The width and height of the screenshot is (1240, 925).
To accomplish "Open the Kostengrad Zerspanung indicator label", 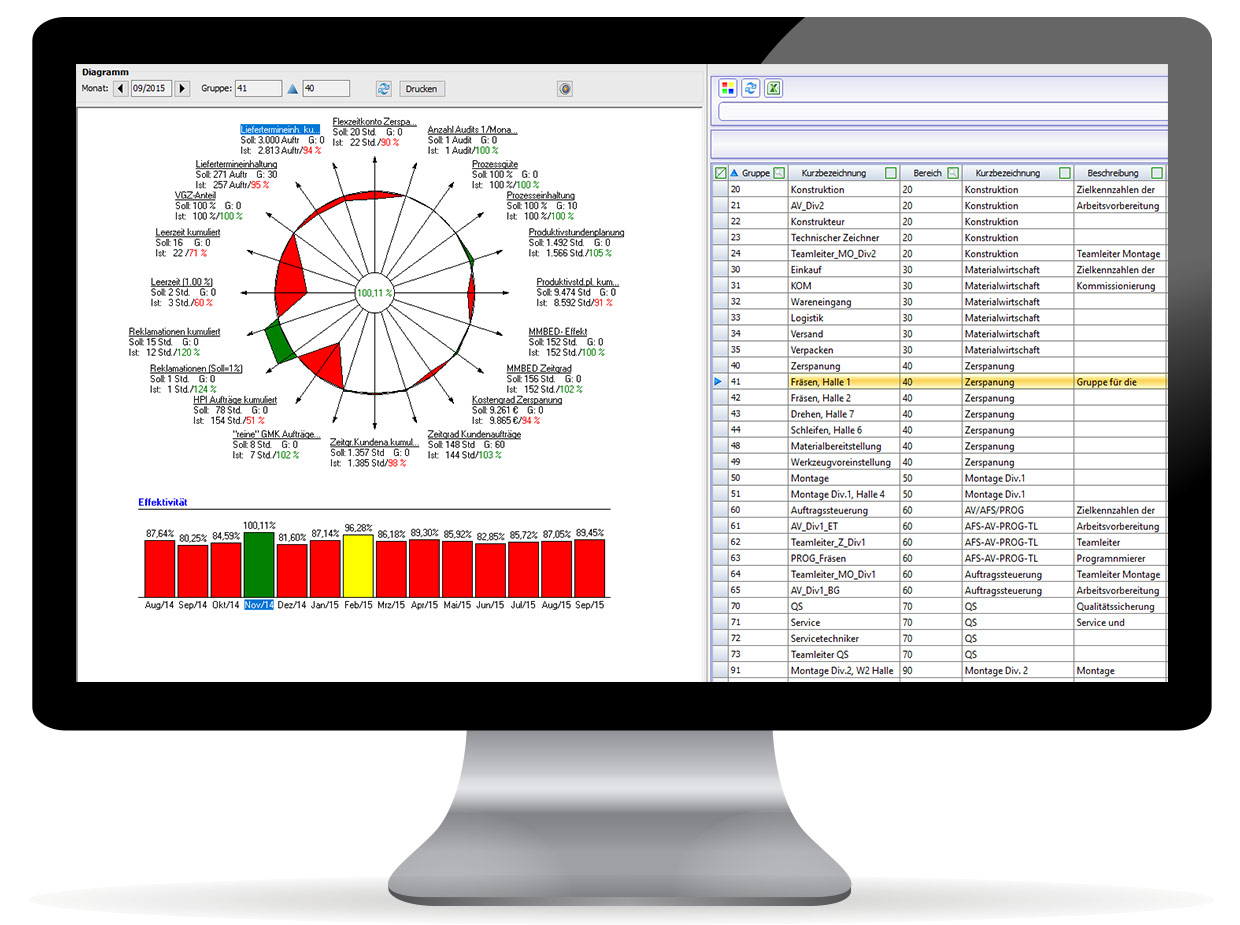I will coord(517,400).
